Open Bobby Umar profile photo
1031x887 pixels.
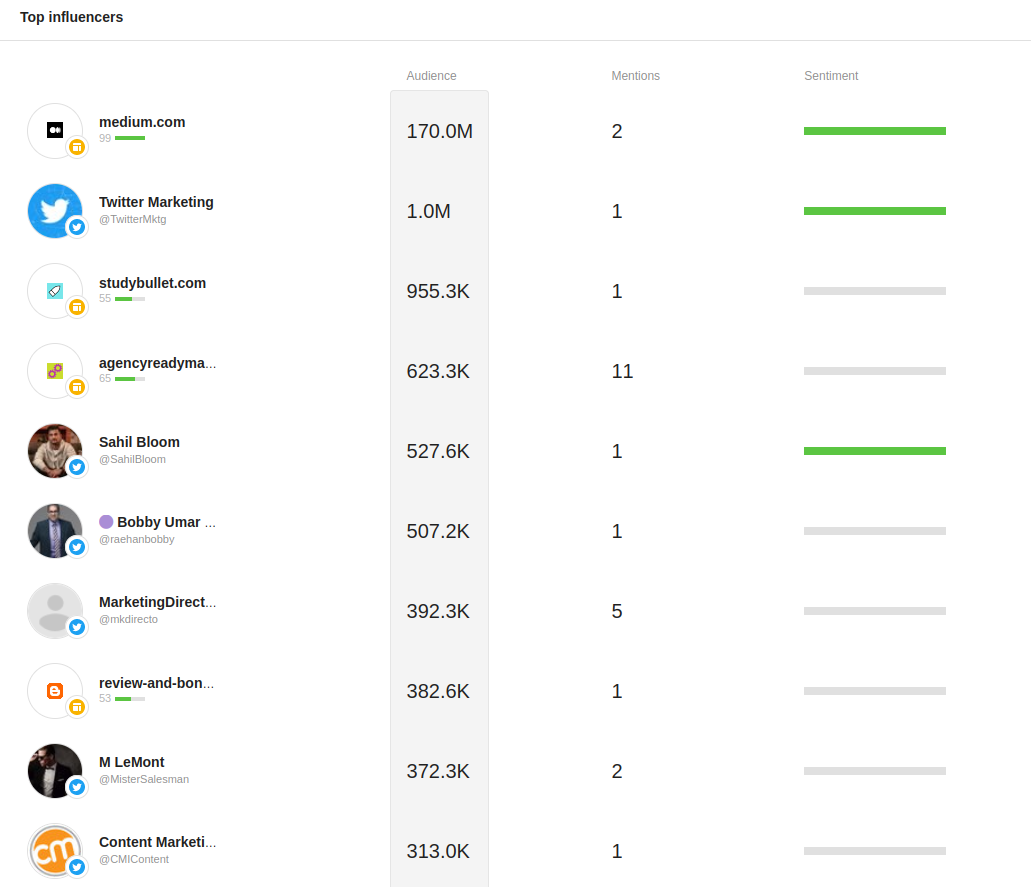click(55, 531)
